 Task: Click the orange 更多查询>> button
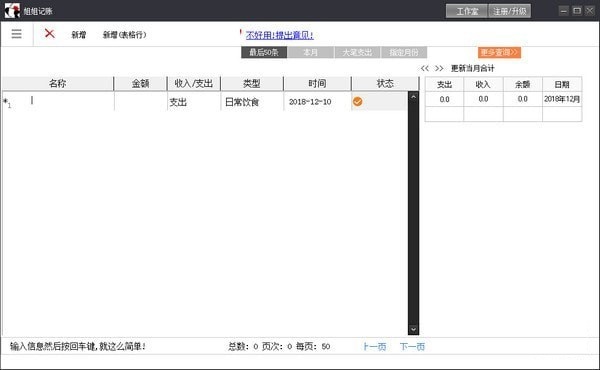click(x=499, y=52)
